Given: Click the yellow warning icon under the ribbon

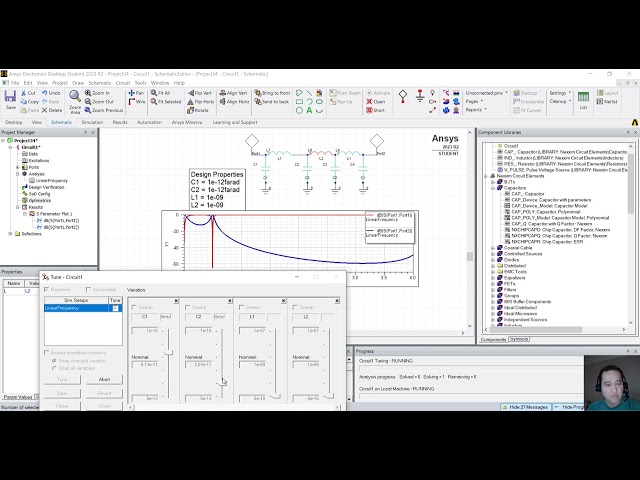Looking at the screenshot, I should (x=635, y=122).
